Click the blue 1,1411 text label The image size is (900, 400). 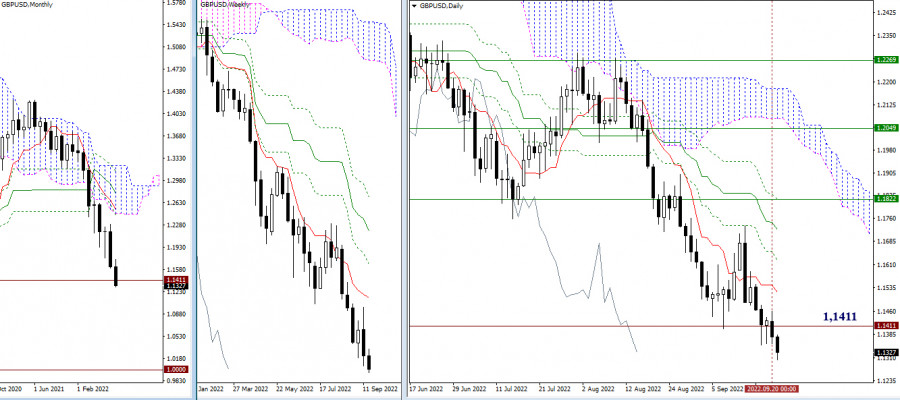[840, 316]
